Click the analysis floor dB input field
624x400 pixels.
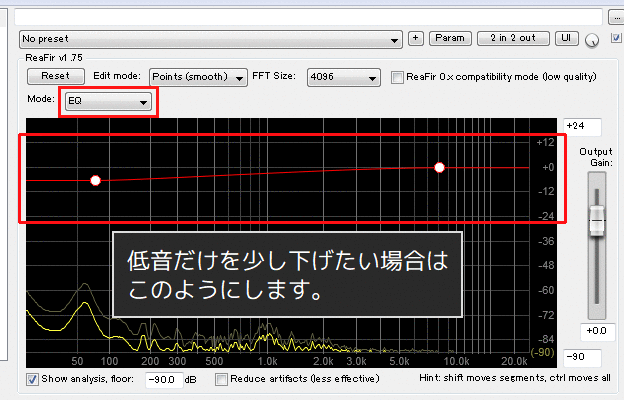(163, 380)
